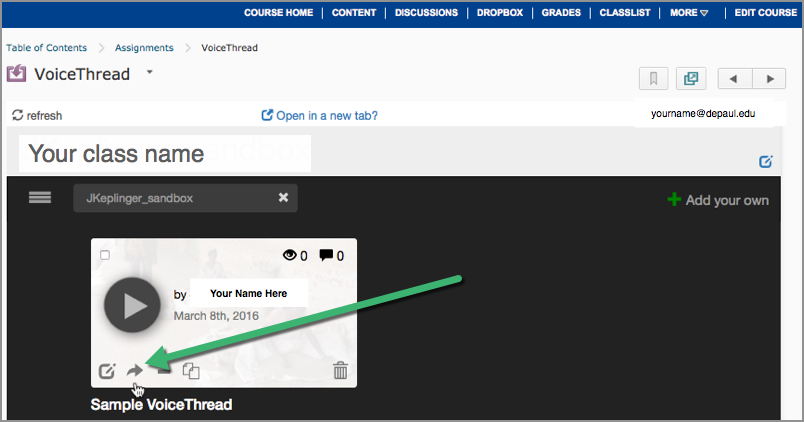This screenshot has width=804, height=422.
Task: Open Grades in the navbar
Action: tap(561, 13)
